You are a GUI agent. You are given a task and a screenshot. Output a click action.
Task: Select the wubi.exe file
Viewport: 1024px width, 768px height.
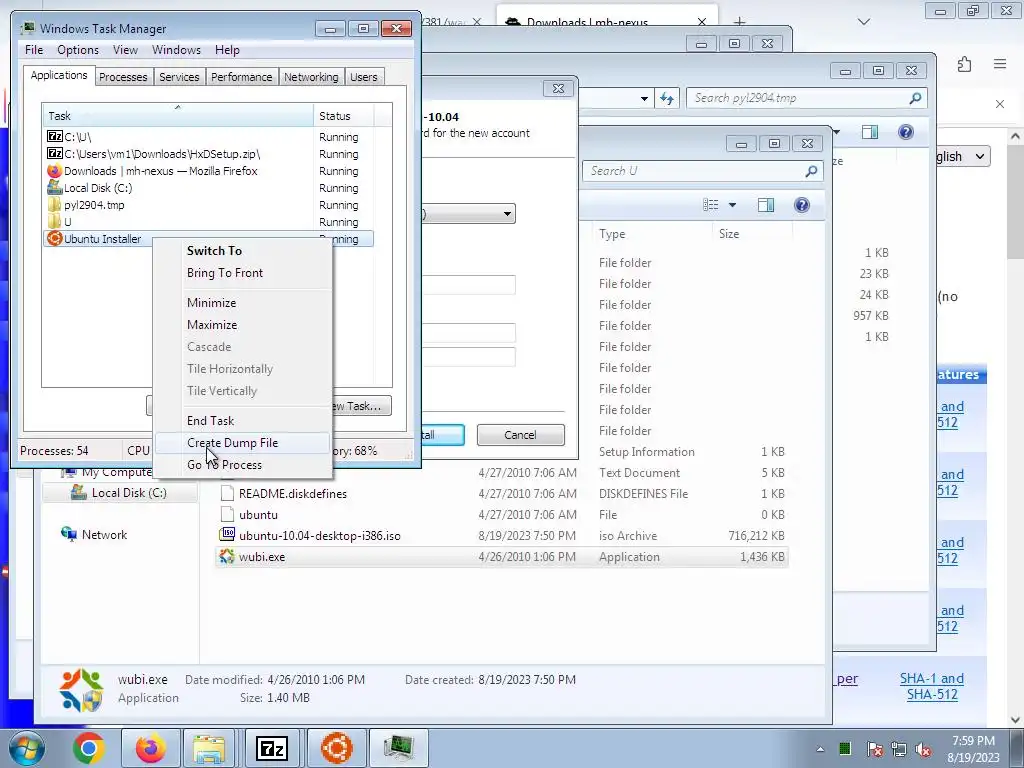(x=502, y=557)
